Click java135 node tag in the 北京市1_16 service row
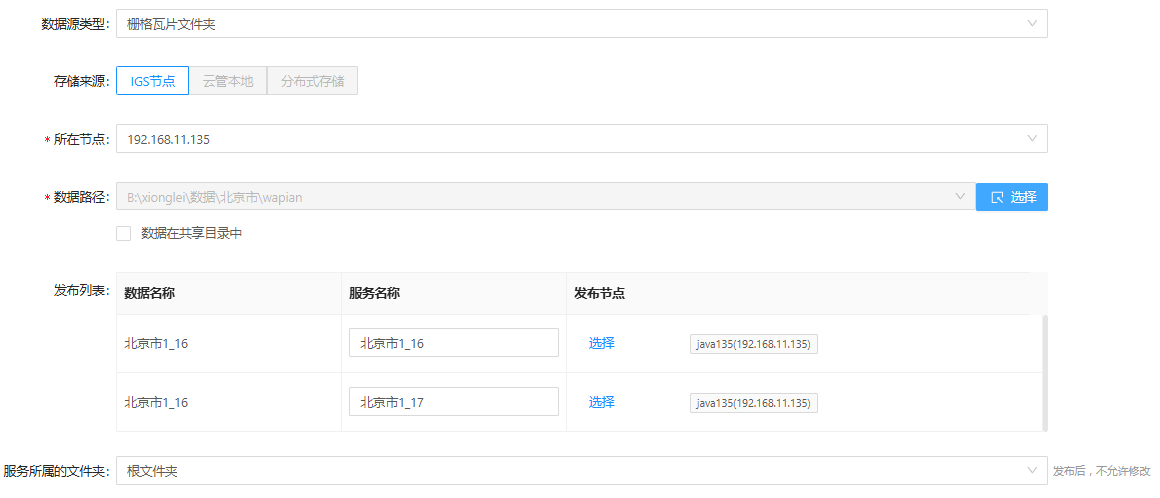This screenshot has height=498, width=1160. [753, 344]
